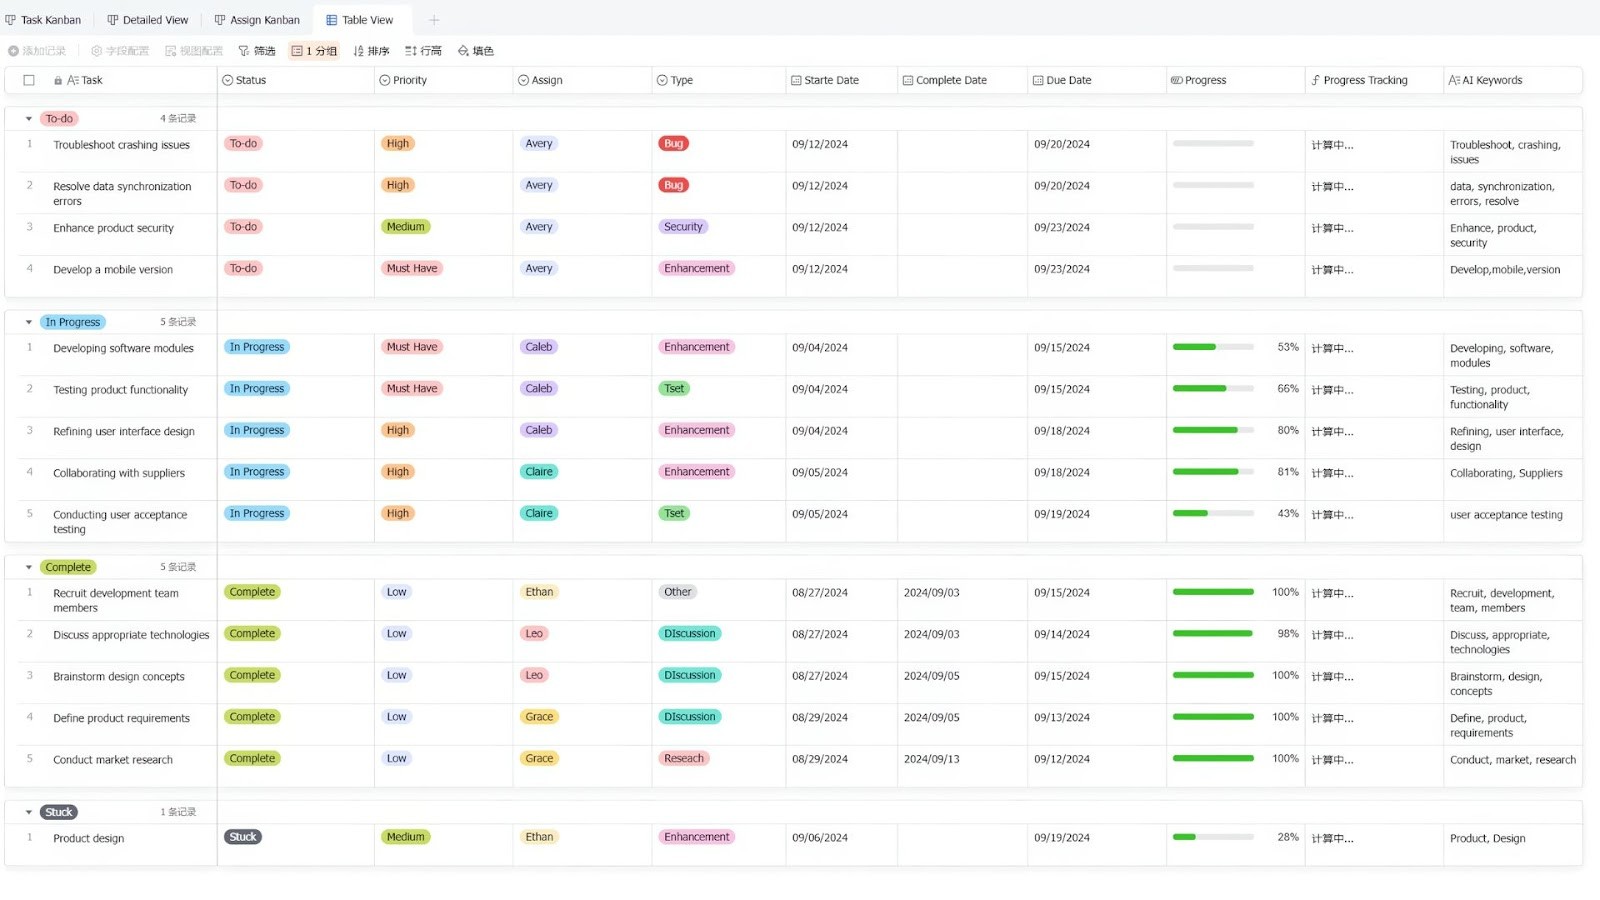Toggle the select-all checkbox in the header
Image resolution: width=1600 pixels, height=900 pixels.
(x=28, y=80)
